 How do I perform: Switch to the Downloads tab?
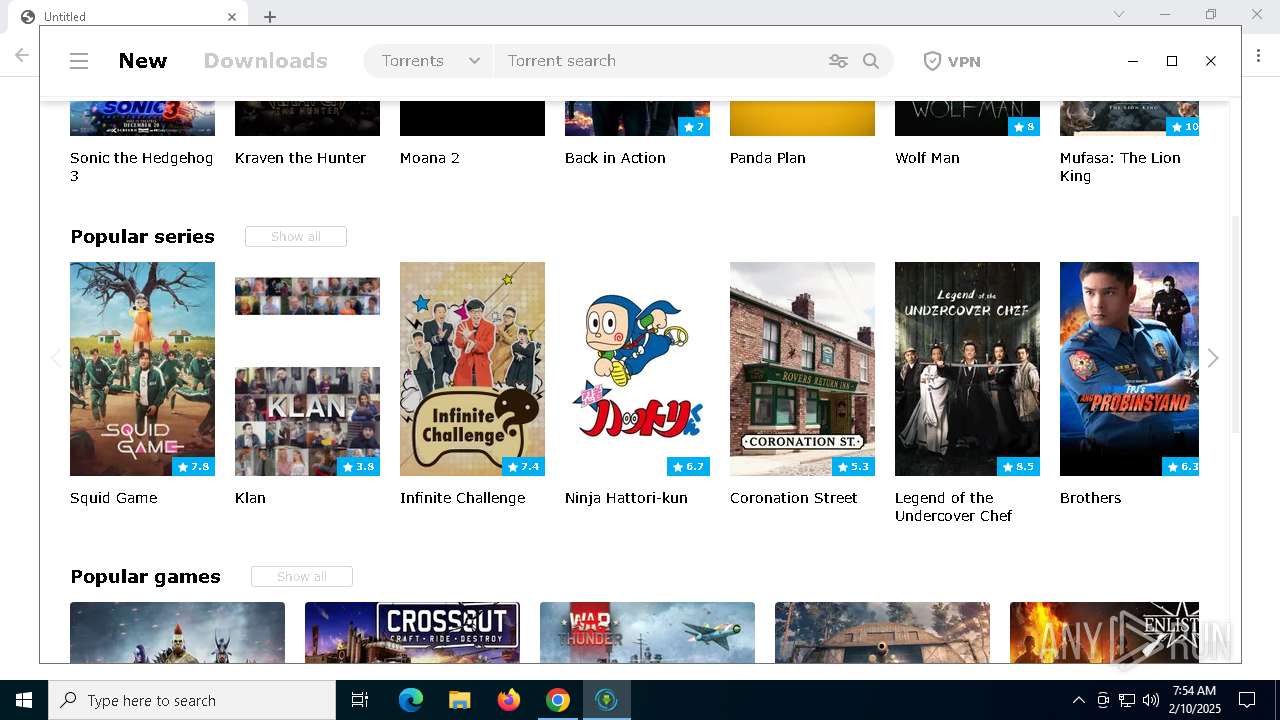point(266,61)
